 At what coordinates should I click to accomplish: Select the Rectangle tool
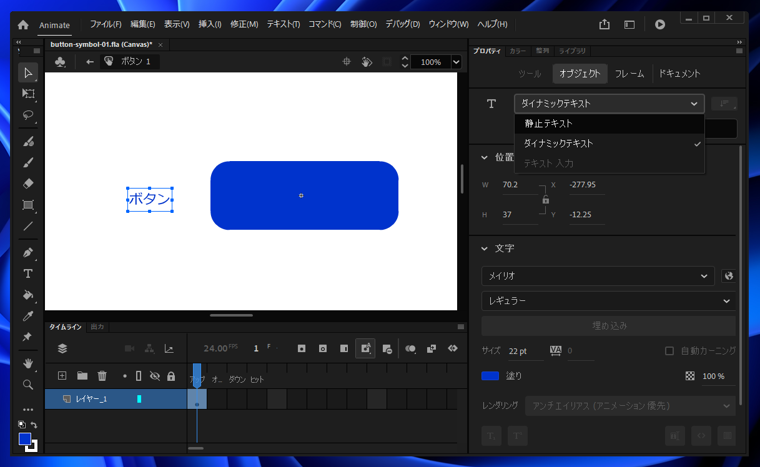(x=28, y=205)
